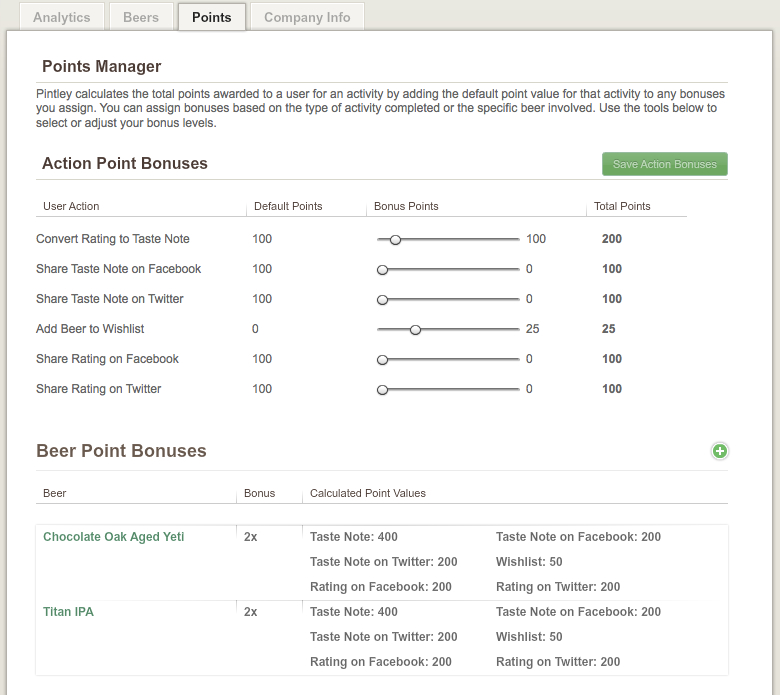Click the green plus add beer bonus icon
780x695 pixels.
click(719, 451)
